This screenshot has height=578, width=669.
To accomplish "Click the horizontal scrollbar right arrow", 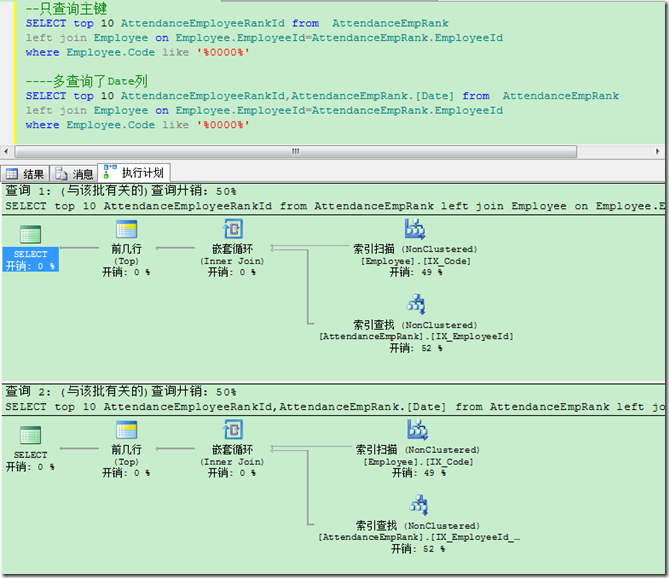I will click(657, 151).
